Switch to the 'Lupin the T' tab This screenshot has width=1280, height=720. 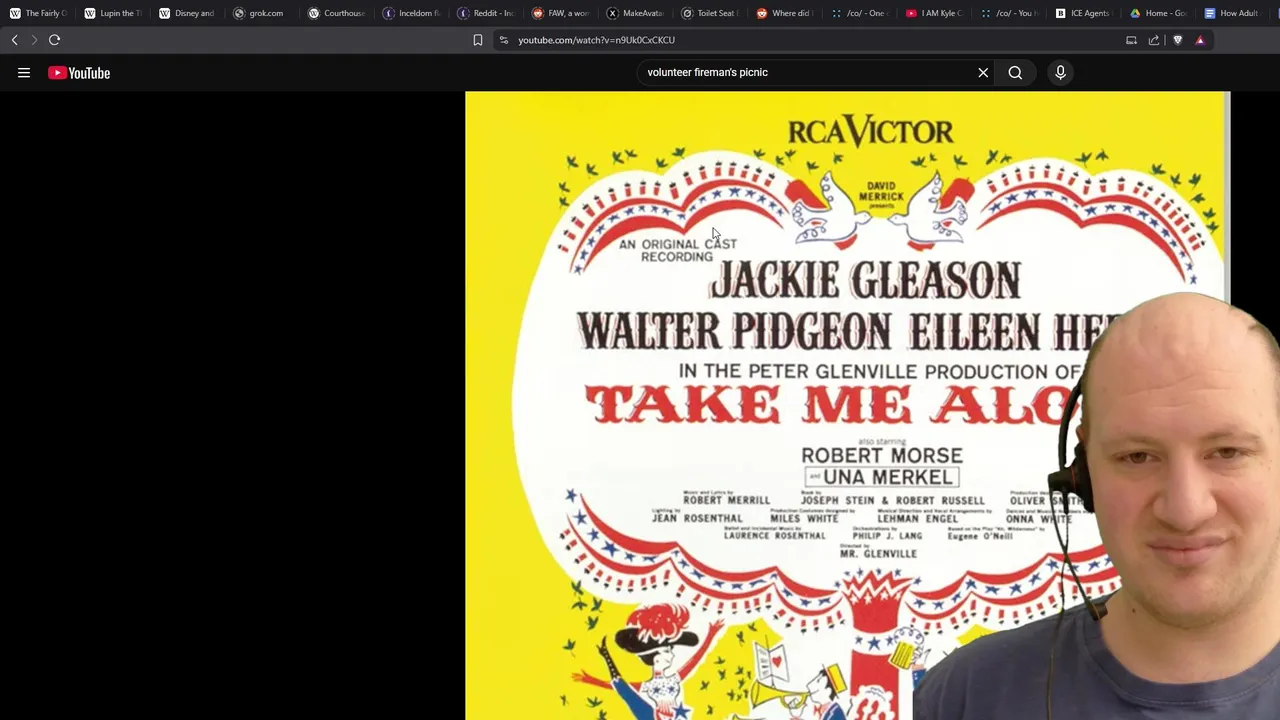coord(112,13)
